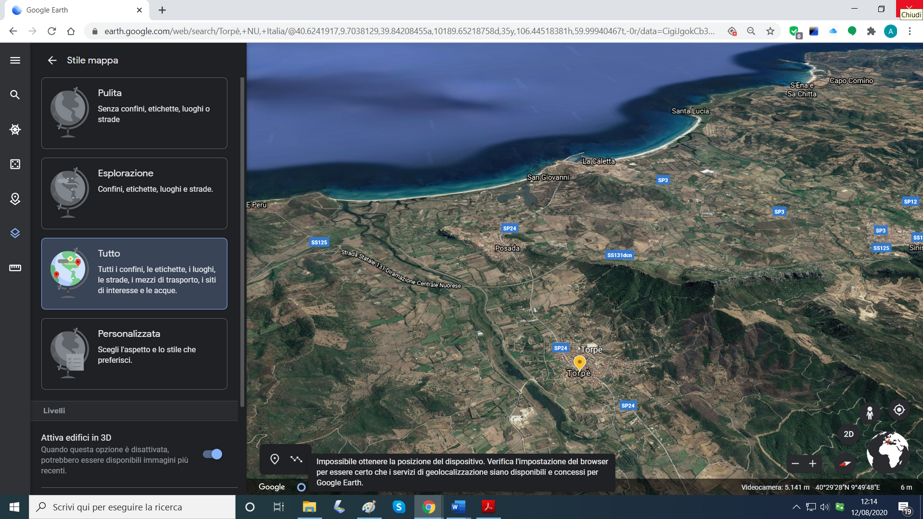The height and width of the screenshot is (519, 923).
Task: Switch the view to 2D
Action: (848, 434)
